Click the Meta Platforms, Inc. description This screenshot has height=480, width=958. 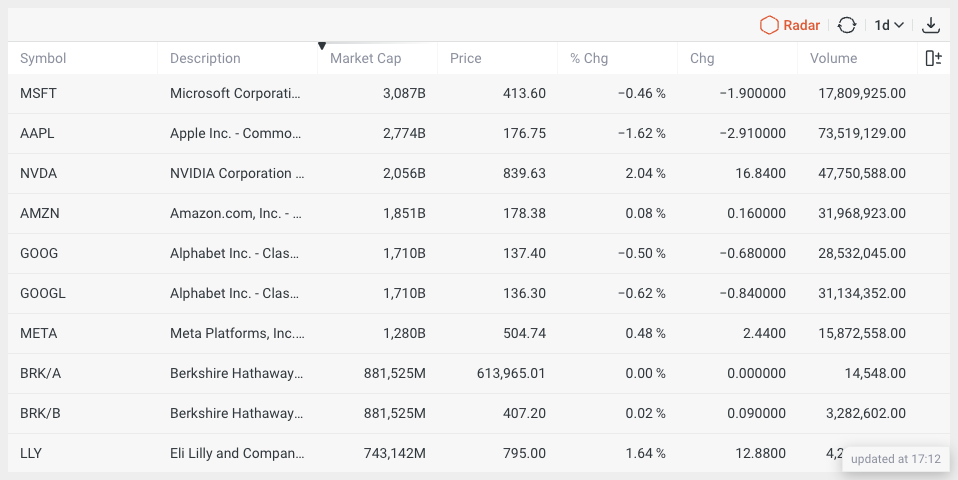point(237,333)
